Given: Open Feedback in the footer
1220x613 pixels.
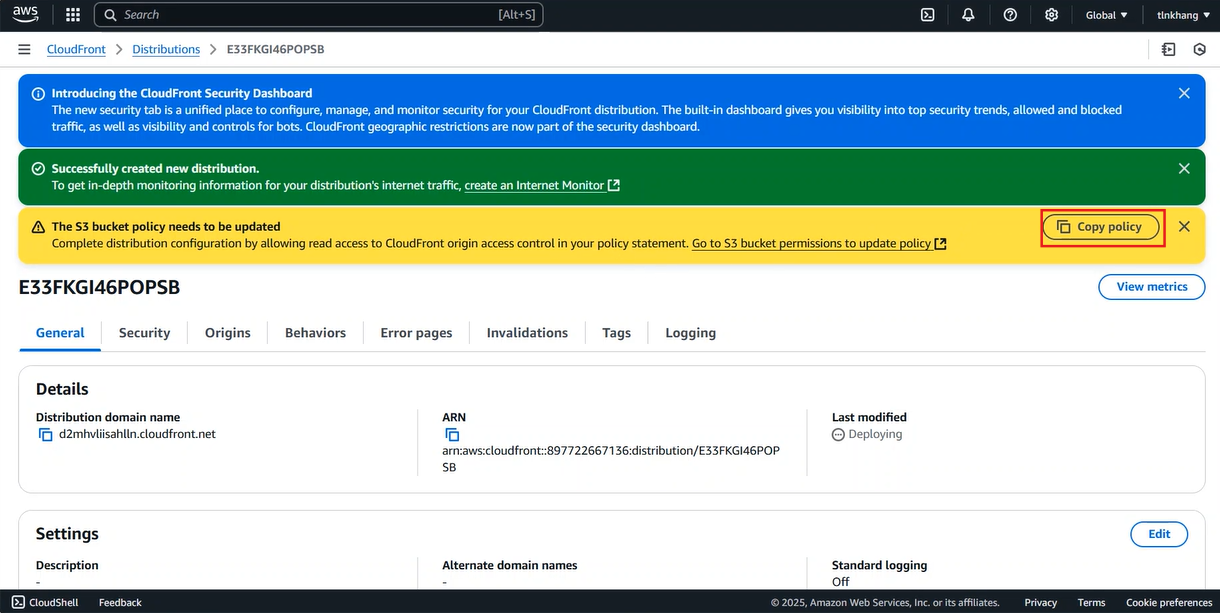Looking at the screenshot, I should 120,602.
